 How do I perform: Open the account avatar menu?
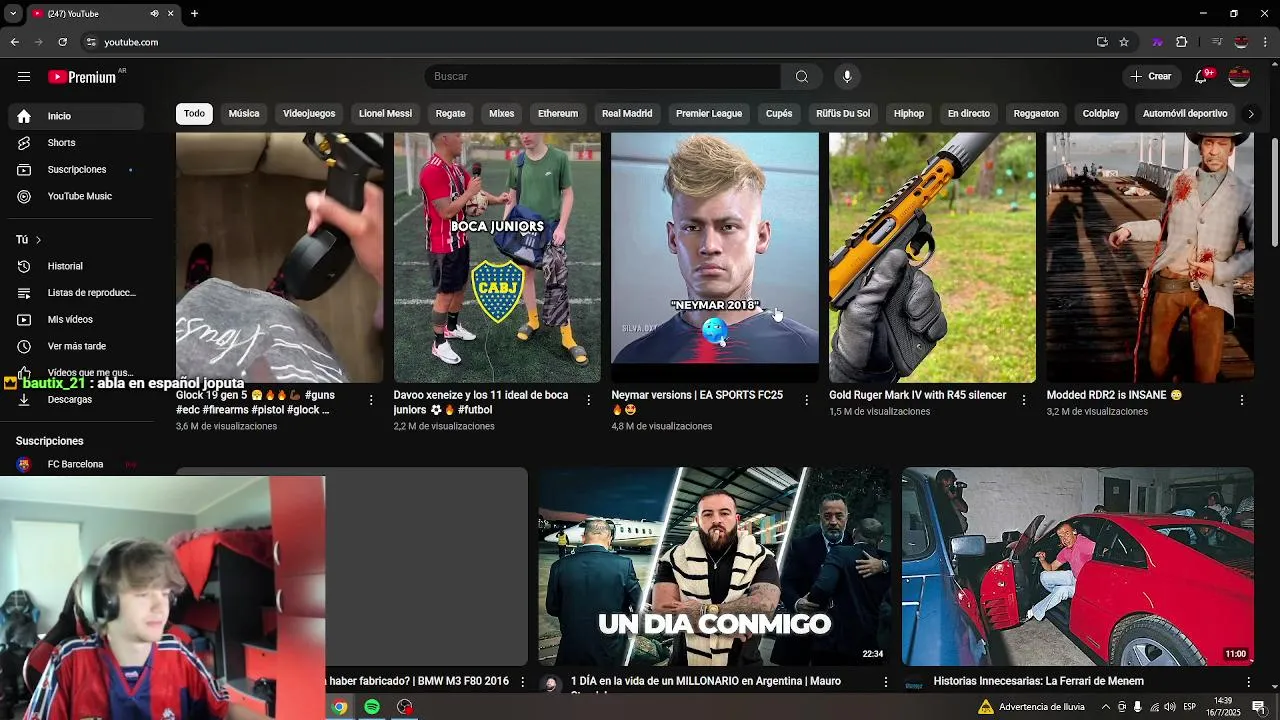1239,77
